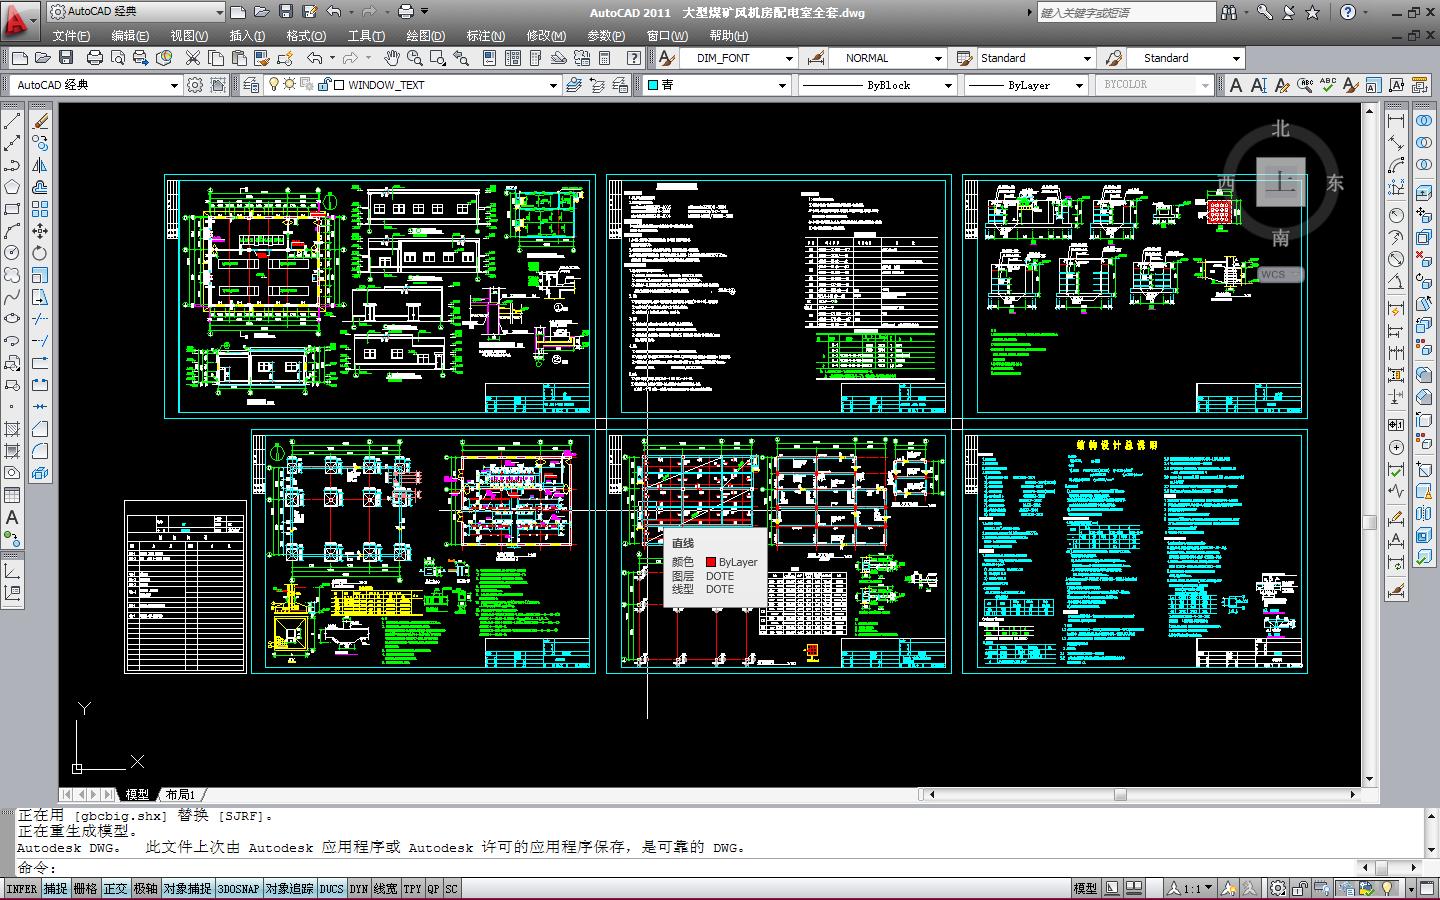Screen dimensions: 1440x900
Task: Toggle 对象捕捉 object snap button
Action: [187, 889]
